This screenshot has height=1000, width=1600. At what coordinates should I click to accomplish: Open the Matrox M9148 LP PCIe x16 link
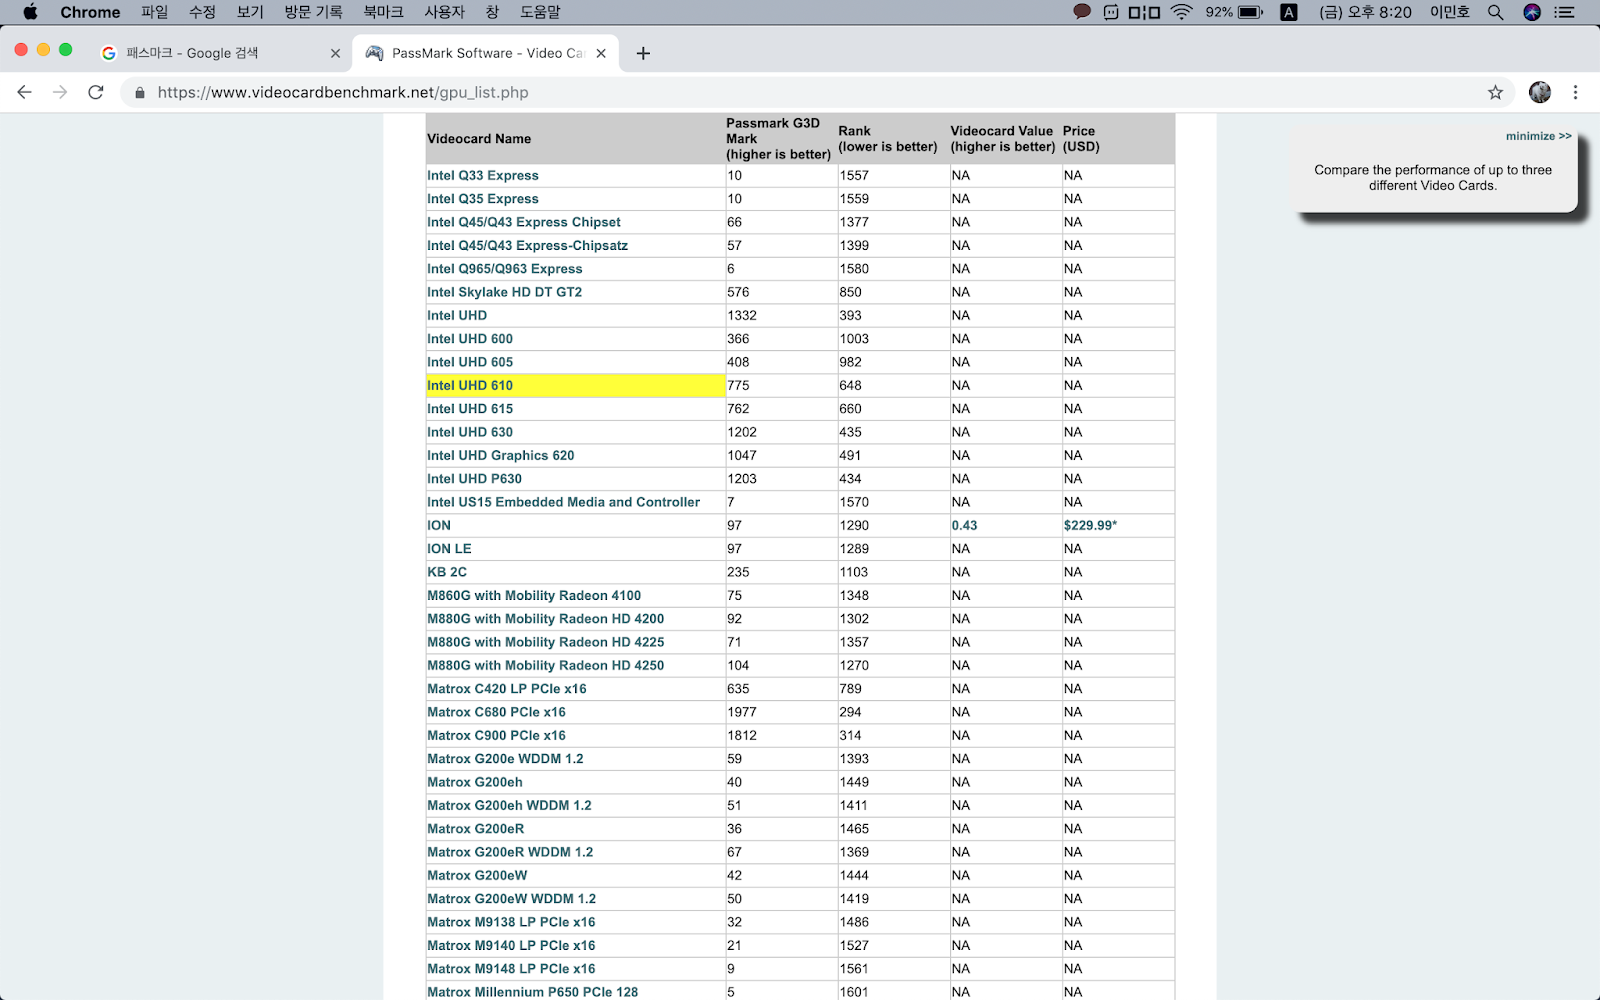[x=511, y=969]
